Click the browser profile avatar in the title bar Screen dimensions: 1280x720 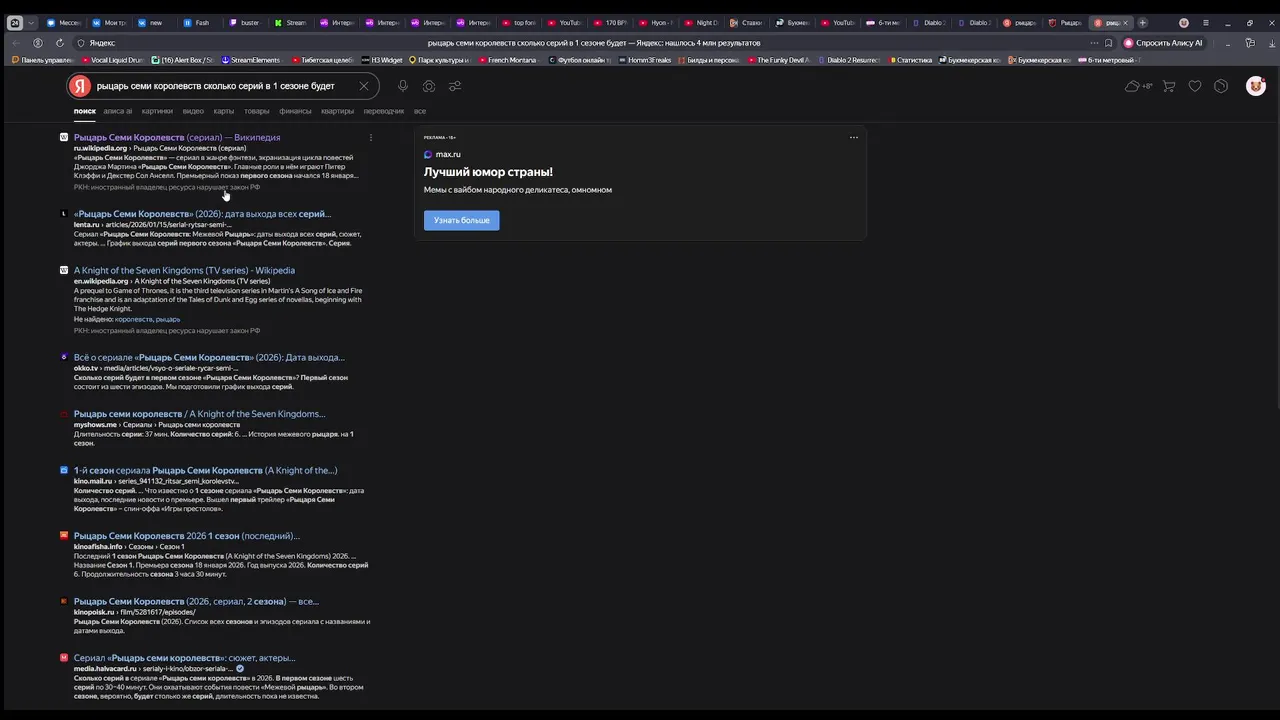pos(1184,22)
